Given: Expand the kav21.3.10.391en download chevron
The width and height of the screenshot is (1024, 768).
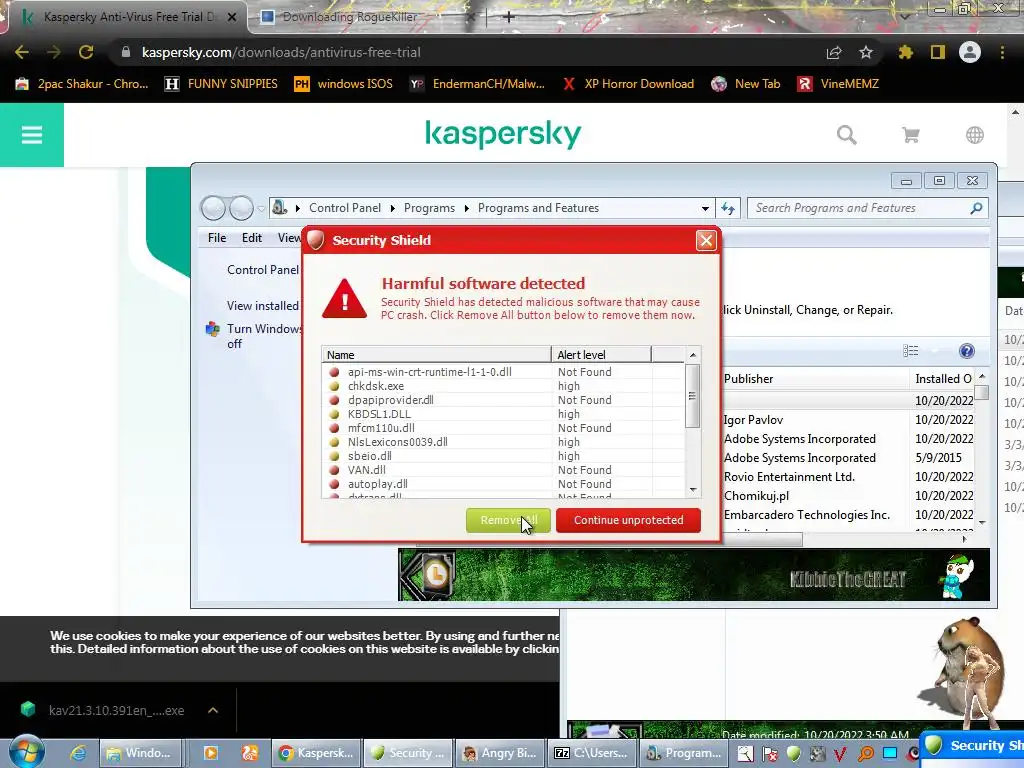Looking at the screenshot, I should coord(213,710).
